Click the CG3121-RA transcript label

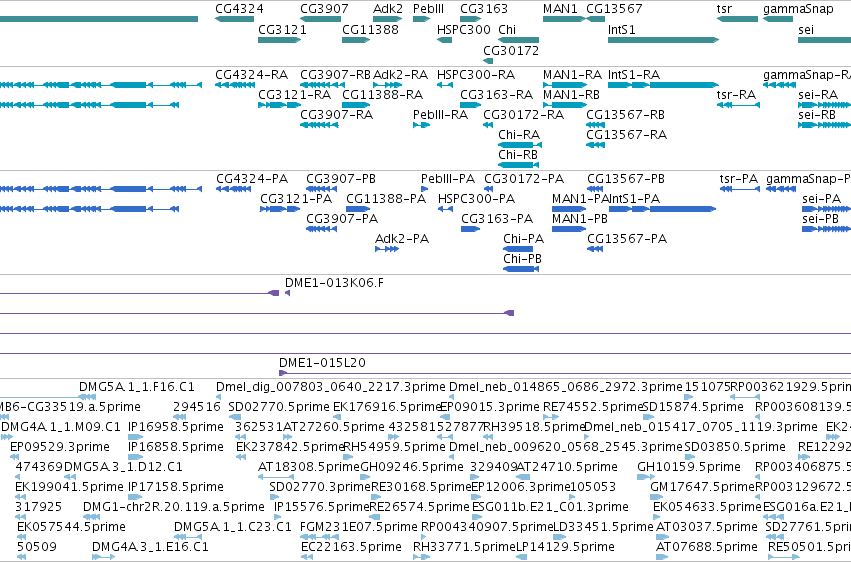(295, 94)
